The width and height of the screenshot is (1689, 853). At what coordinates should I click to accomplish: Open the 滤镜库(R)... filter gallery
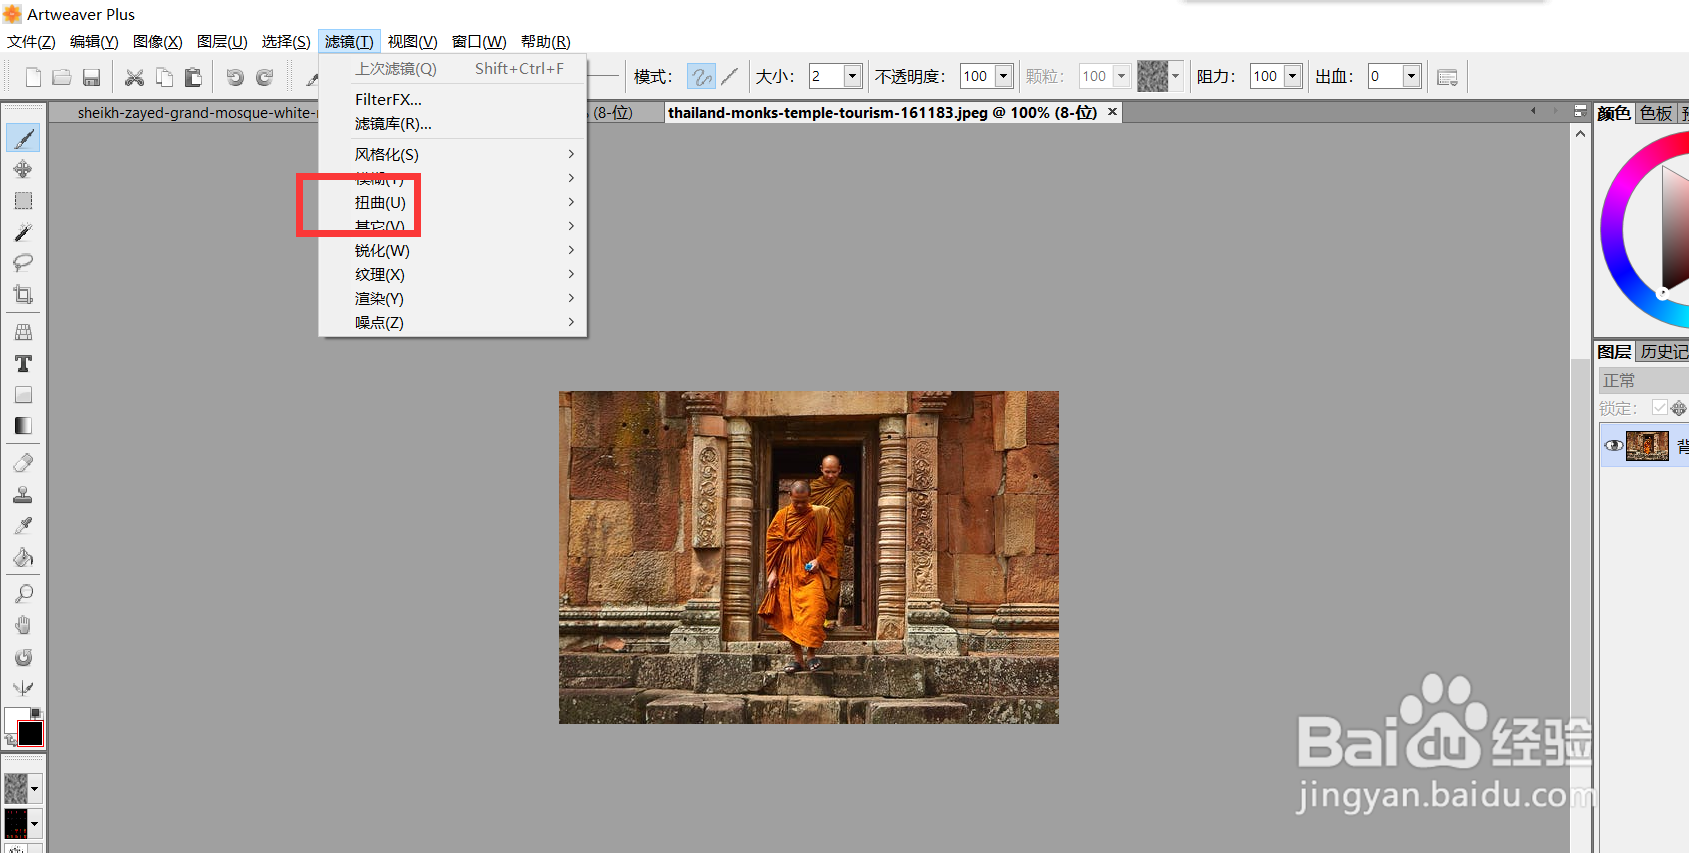tap(393, 124)
